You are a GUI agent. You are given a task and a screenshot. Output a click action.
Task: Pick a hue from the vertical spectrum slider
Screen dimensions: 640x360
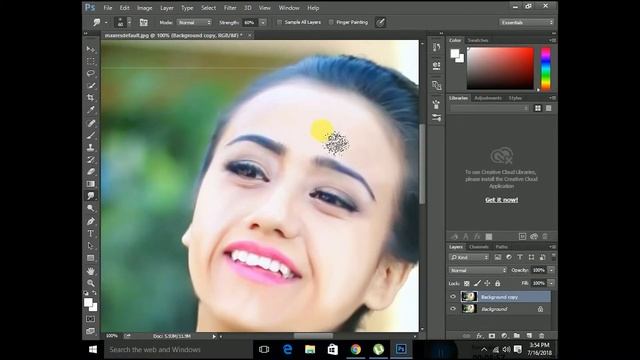tap(546, 69)
